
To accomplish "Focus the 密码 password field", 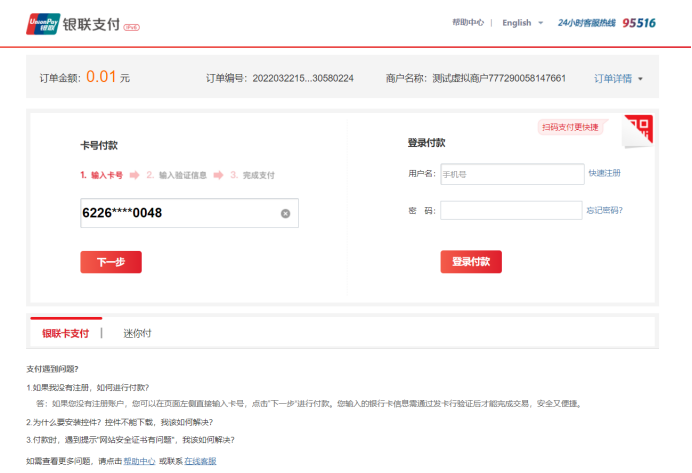I will tap(511, 210).
